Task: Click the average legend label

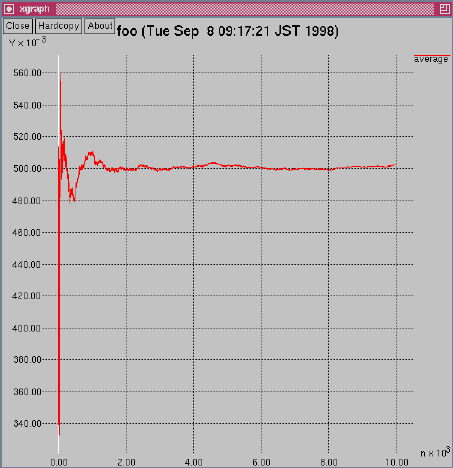Action: [431, 60]
